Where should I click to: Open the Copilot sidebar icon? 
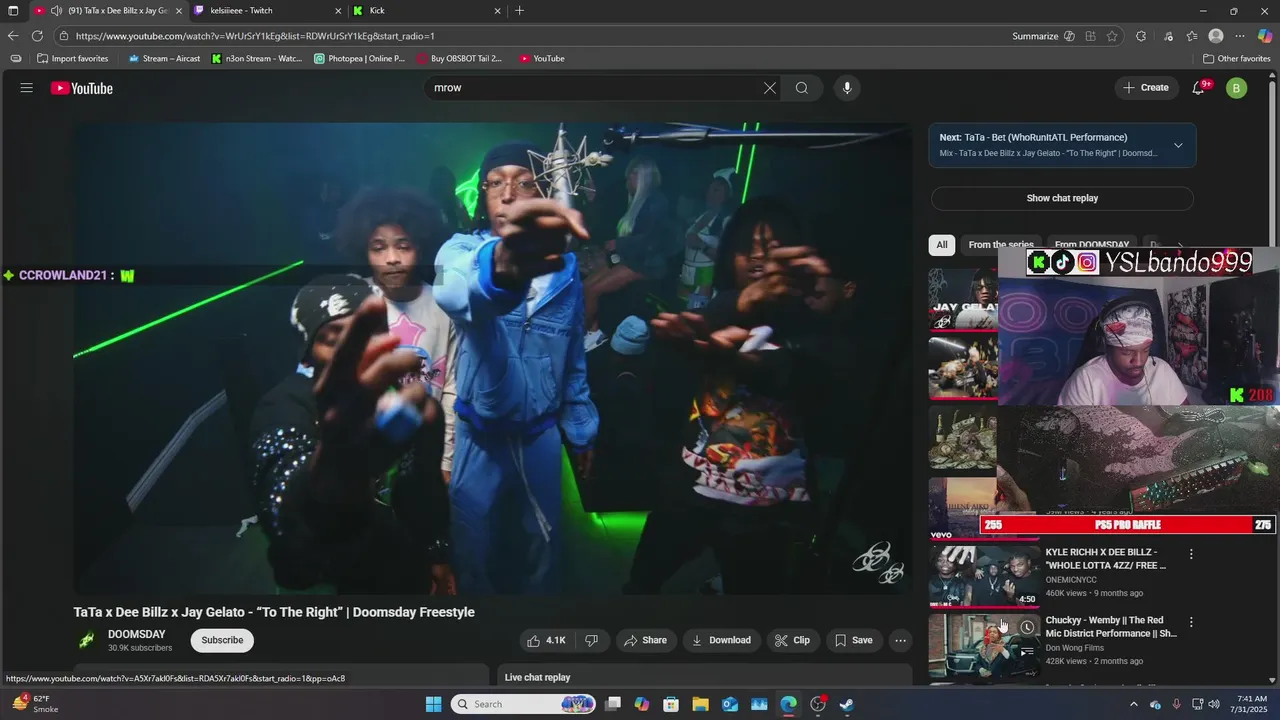point(1265,36)
